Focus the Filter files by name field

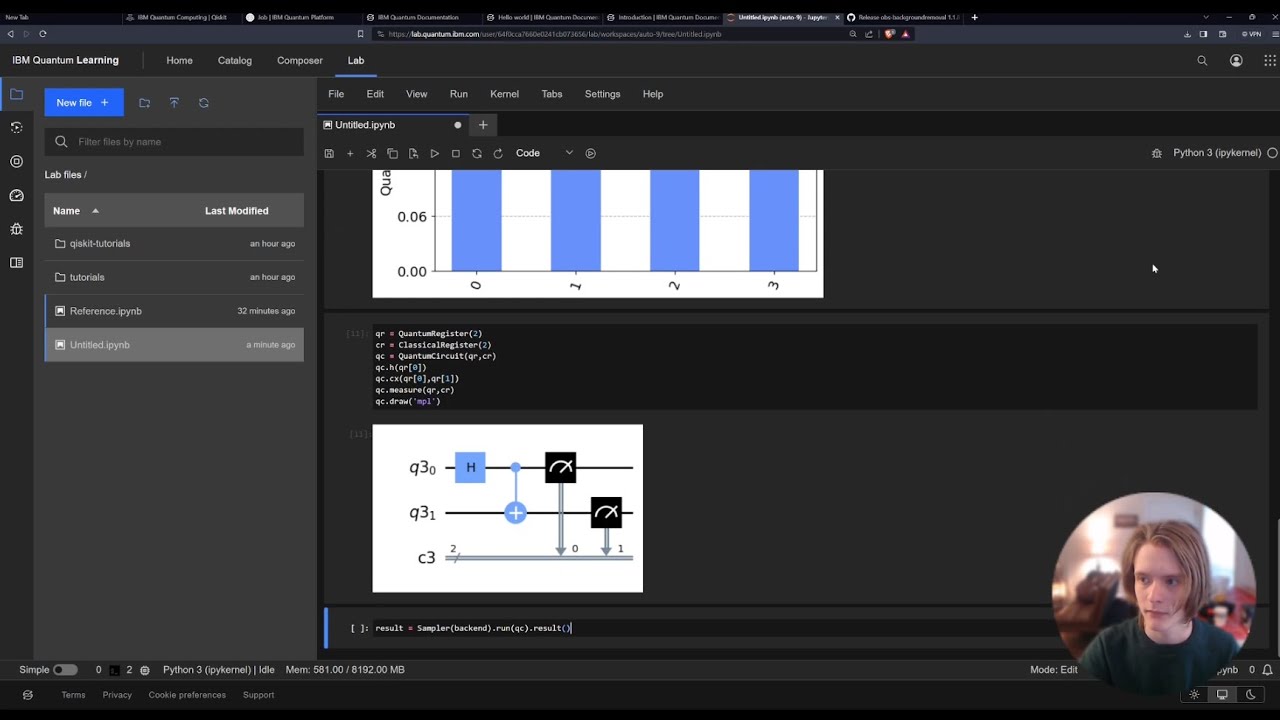(174, 142)
